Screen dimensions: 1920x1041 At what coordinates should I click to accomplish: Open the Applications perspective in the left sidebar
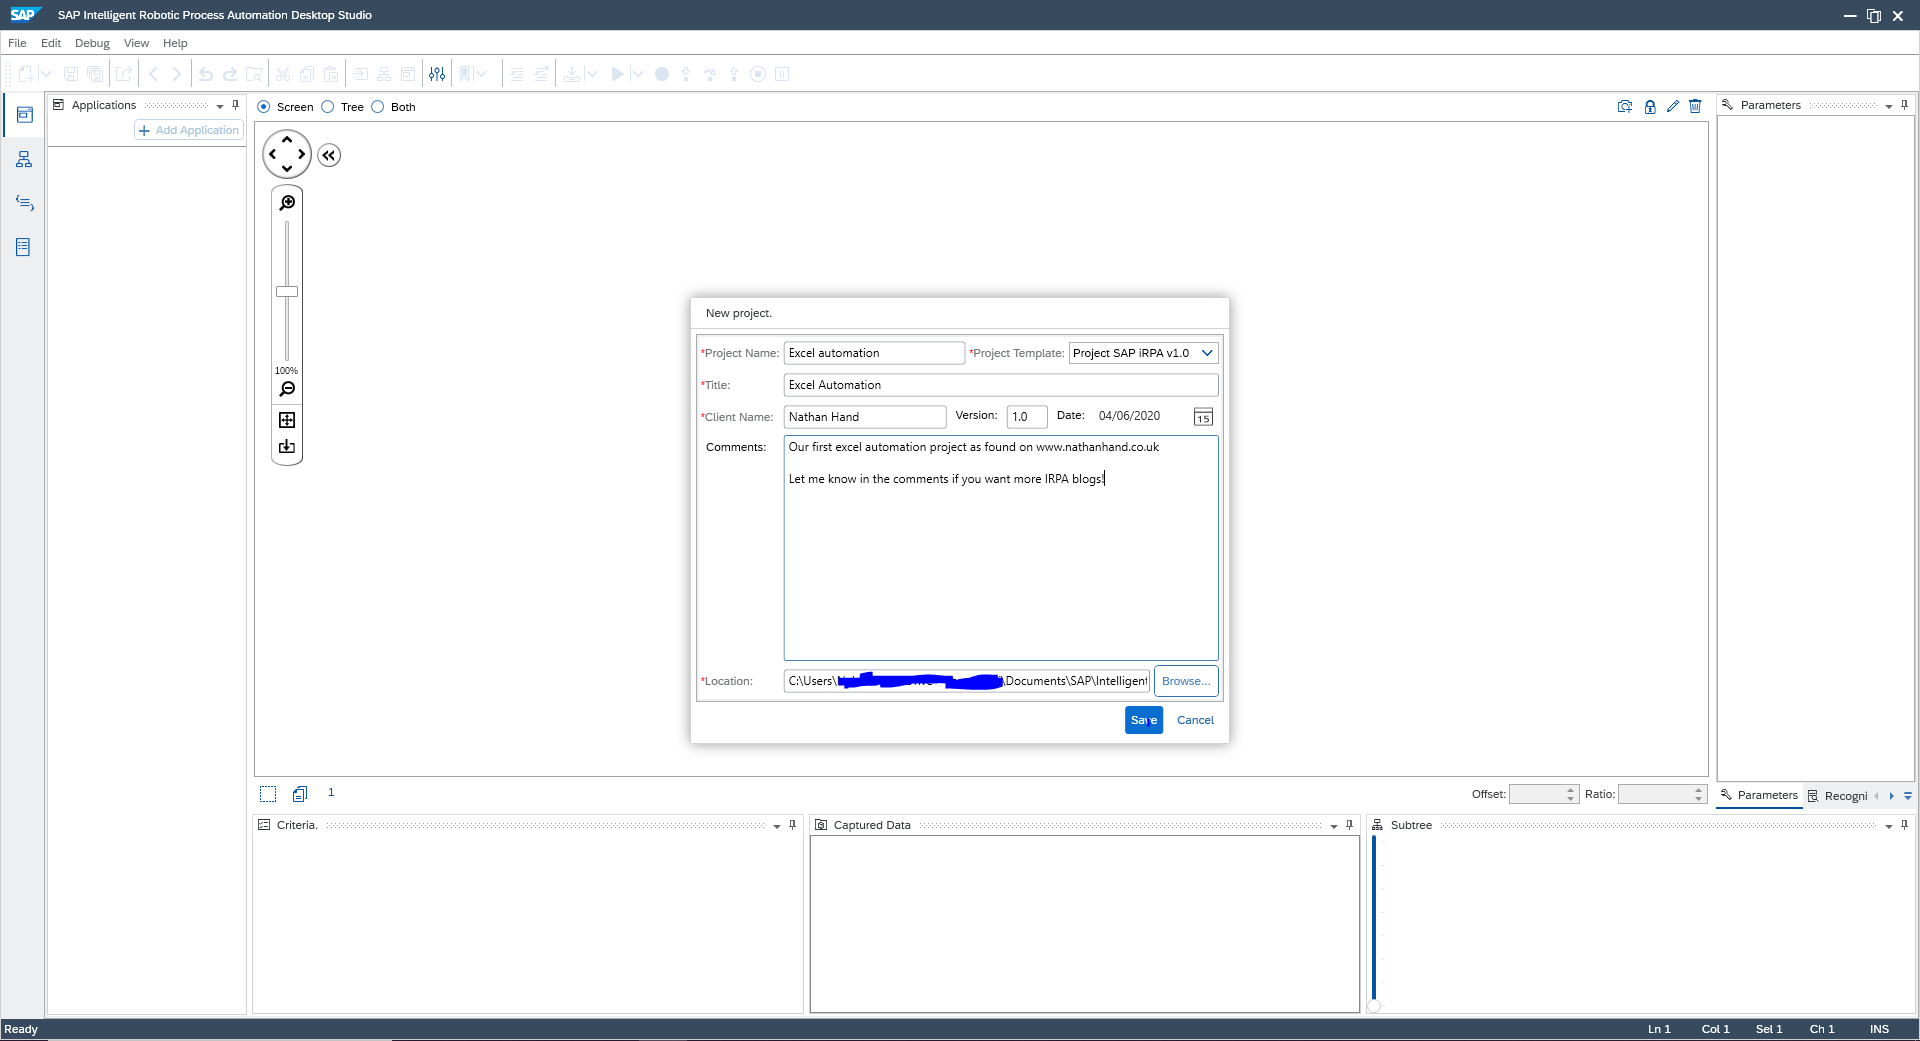click(x=24, y=115)
